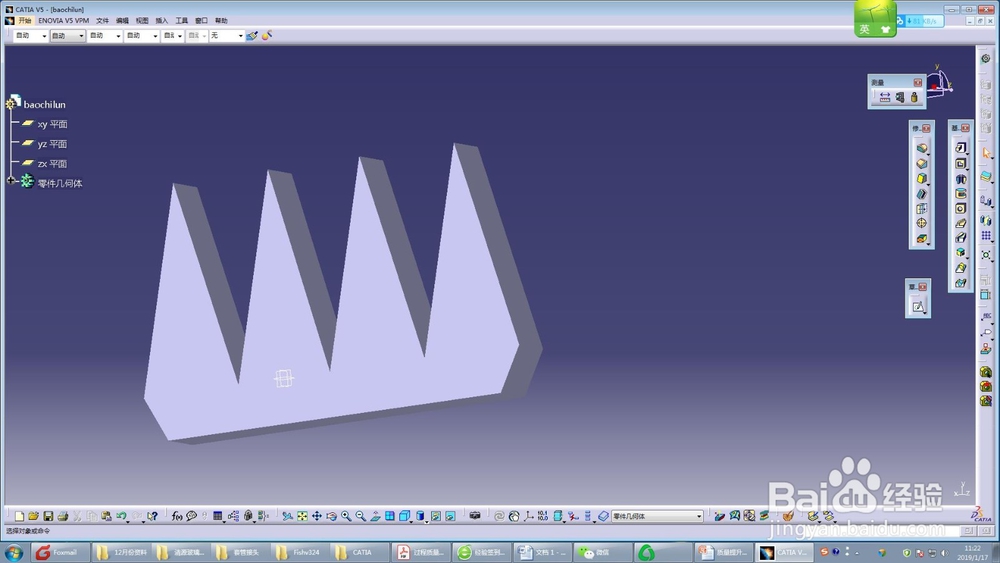This screenshot has width=1000, height=563.
Task: Open the first '自动' color dropdown
Action: click(44, 36)
